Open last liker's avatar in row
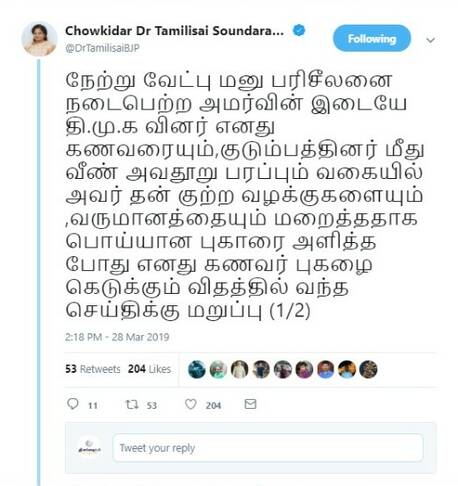The height and width of the screenshot is (486, 458). [368, 369]
